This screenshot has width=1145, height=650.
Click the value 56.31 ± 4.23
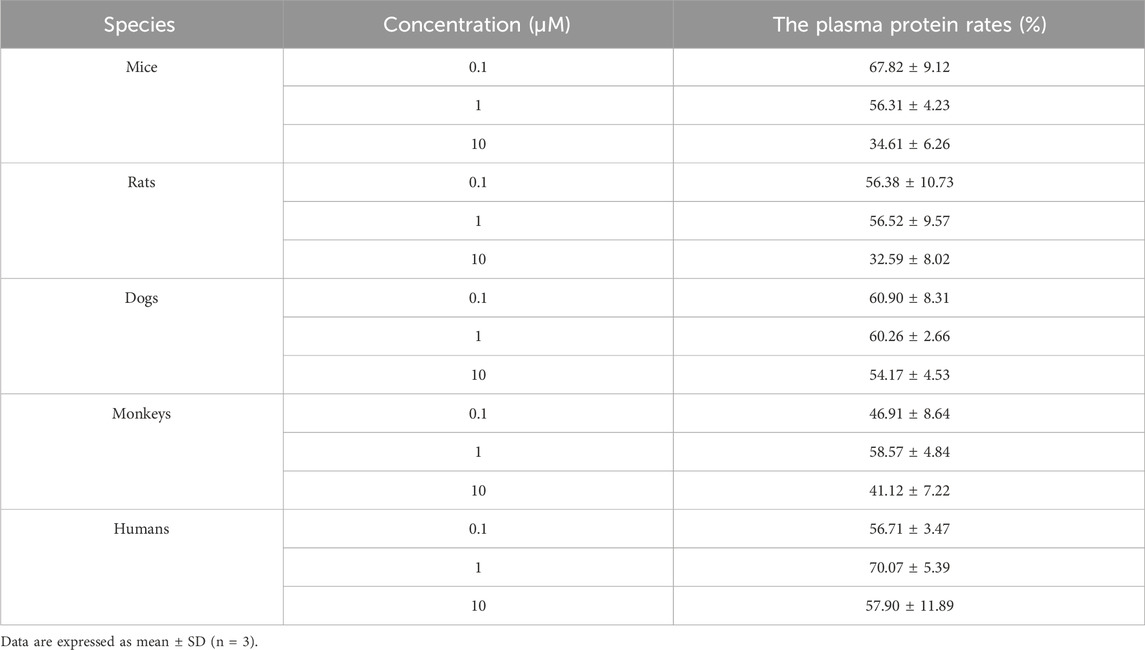pos(909,105)
